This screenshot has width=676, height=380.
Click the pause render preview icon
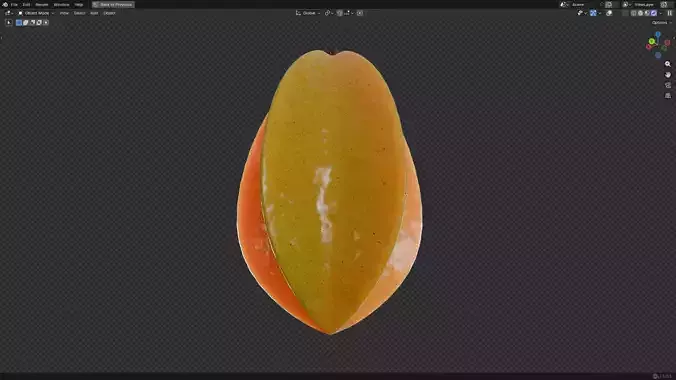(670, 13)
